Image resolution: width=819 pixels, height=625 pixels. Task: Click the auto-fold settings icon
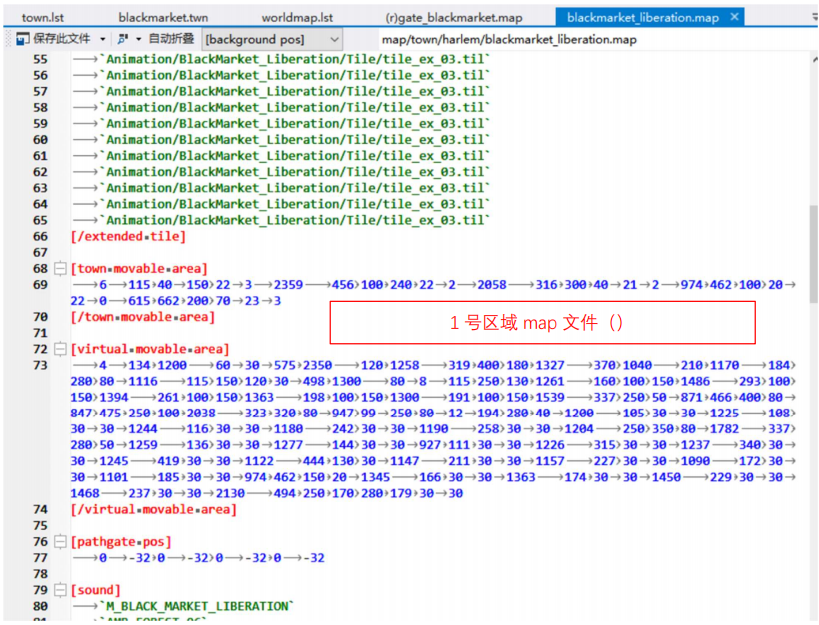(x=122, y=39)
